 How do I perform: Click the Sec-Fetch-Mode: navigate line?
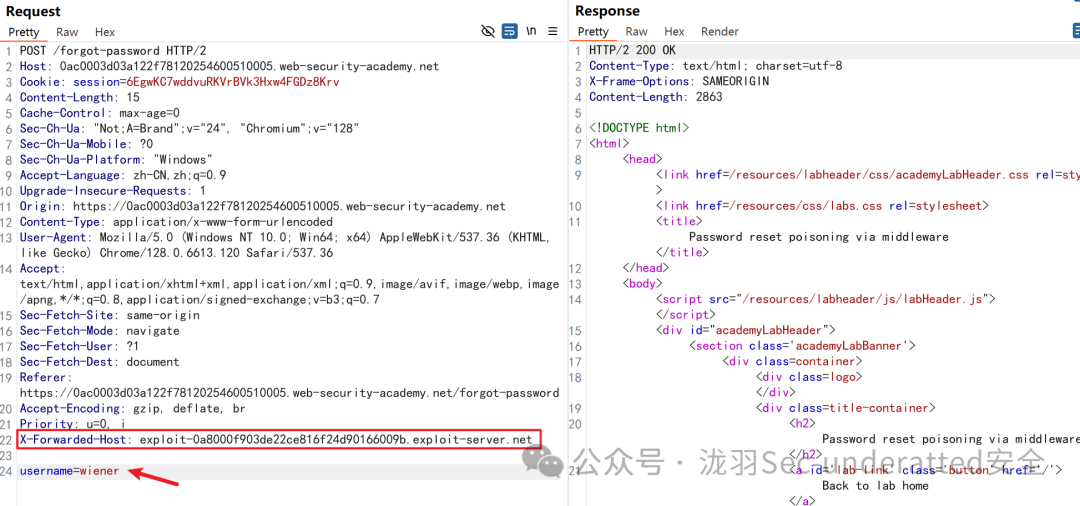pos(100,330)
